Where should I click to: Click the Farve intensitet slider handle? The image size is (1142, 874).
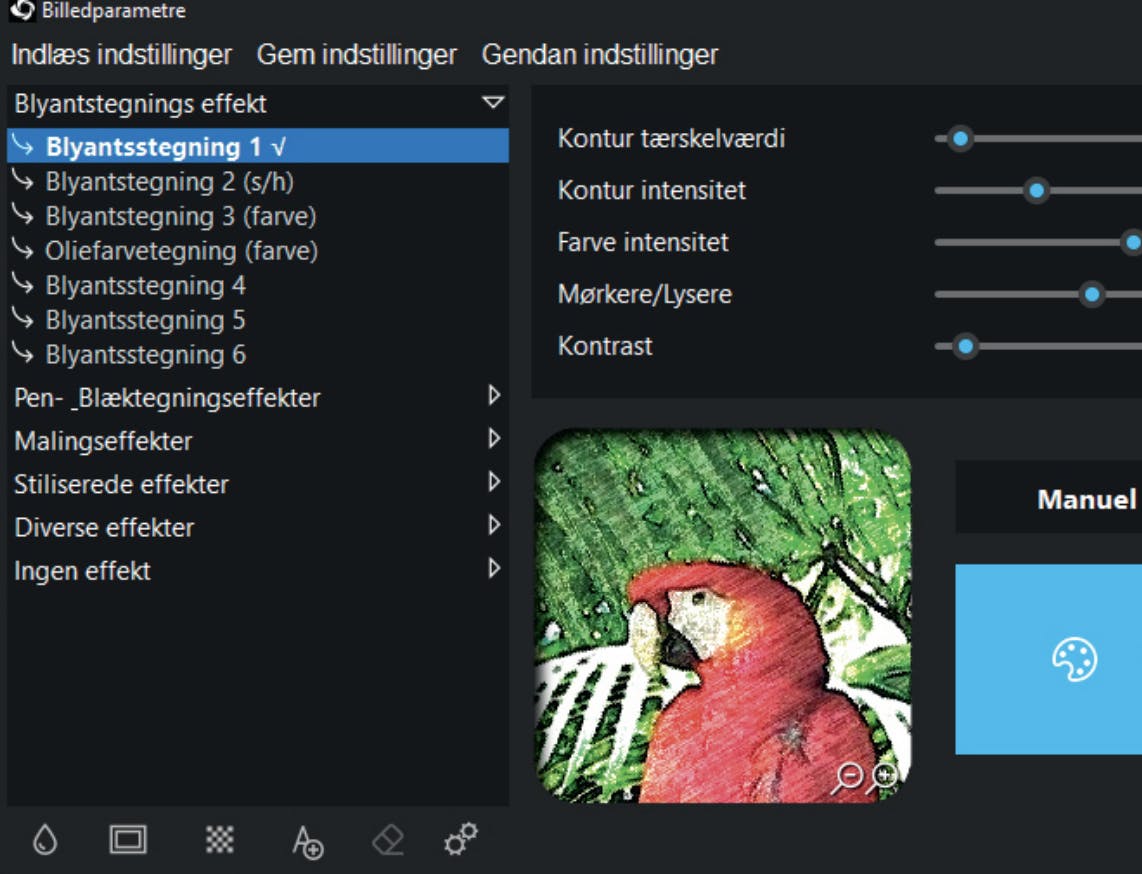[x=1132, y=243]
